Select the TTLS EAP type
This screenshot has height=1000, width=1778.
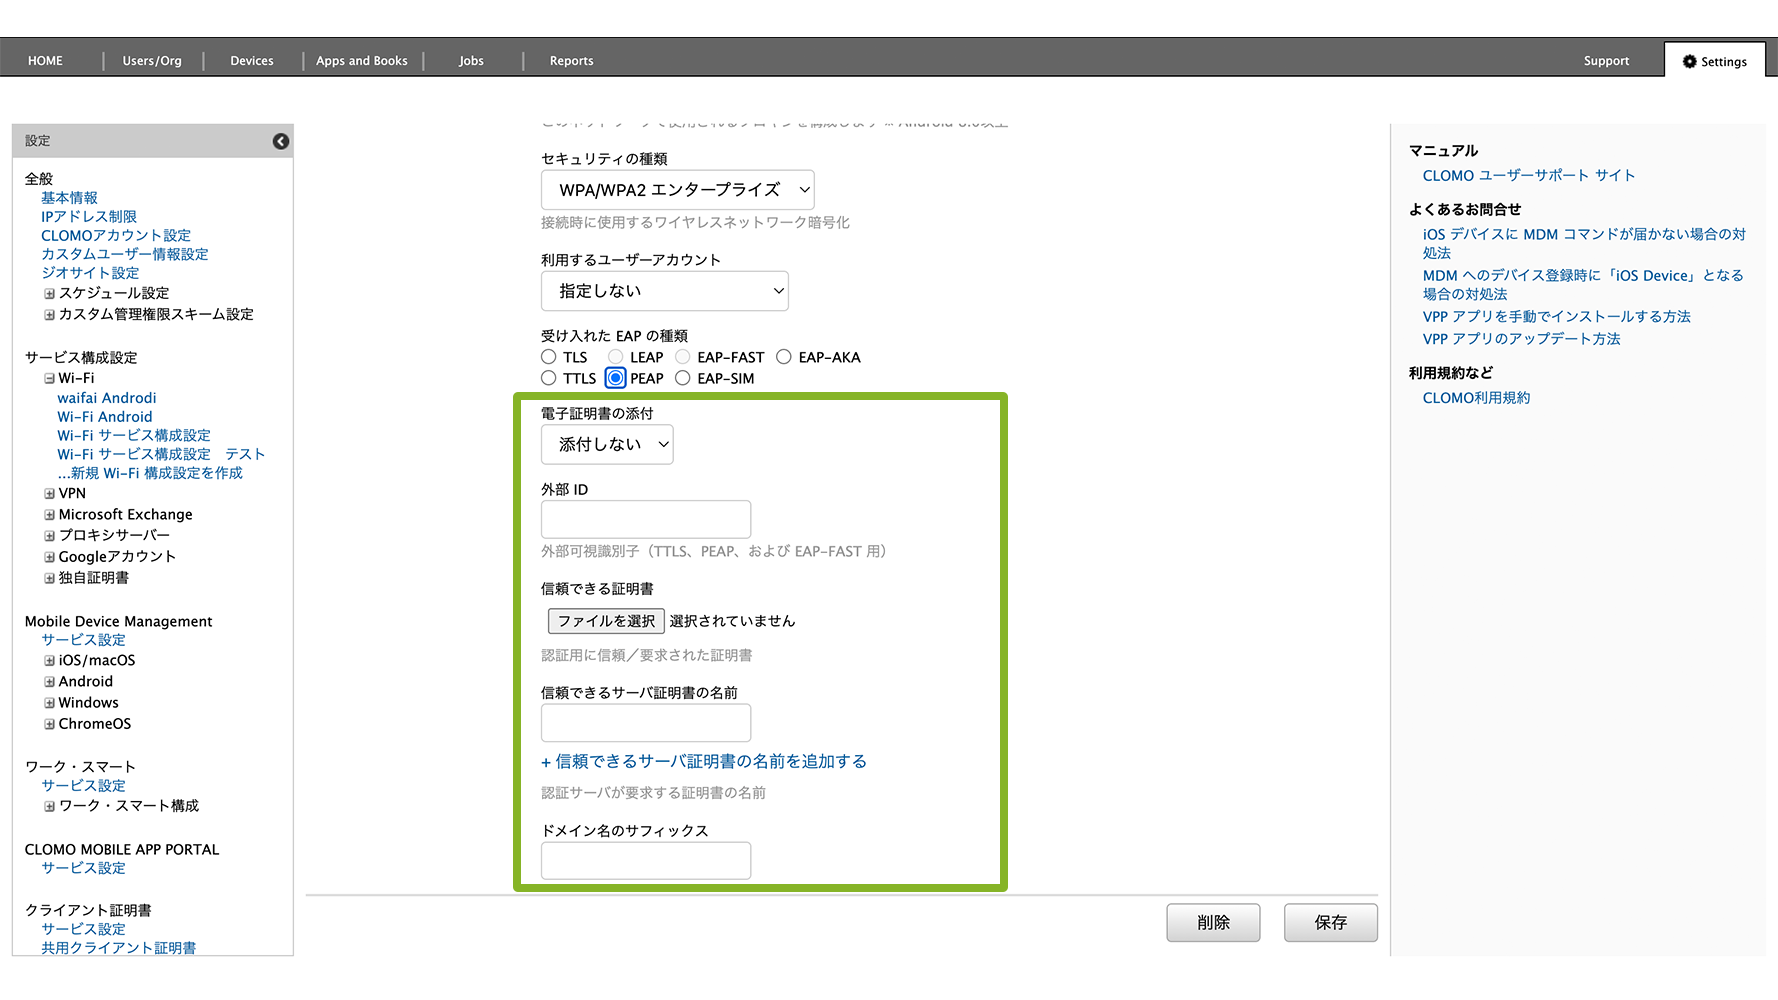coord(549,378)
